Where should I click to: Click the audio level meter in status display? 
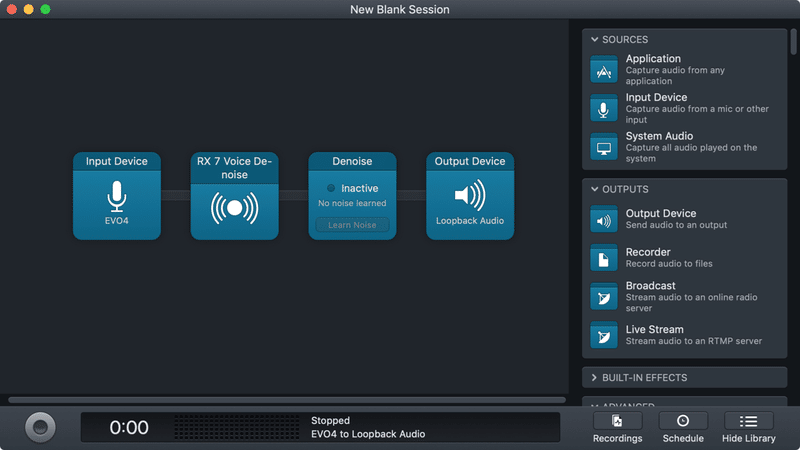(237, 428)
